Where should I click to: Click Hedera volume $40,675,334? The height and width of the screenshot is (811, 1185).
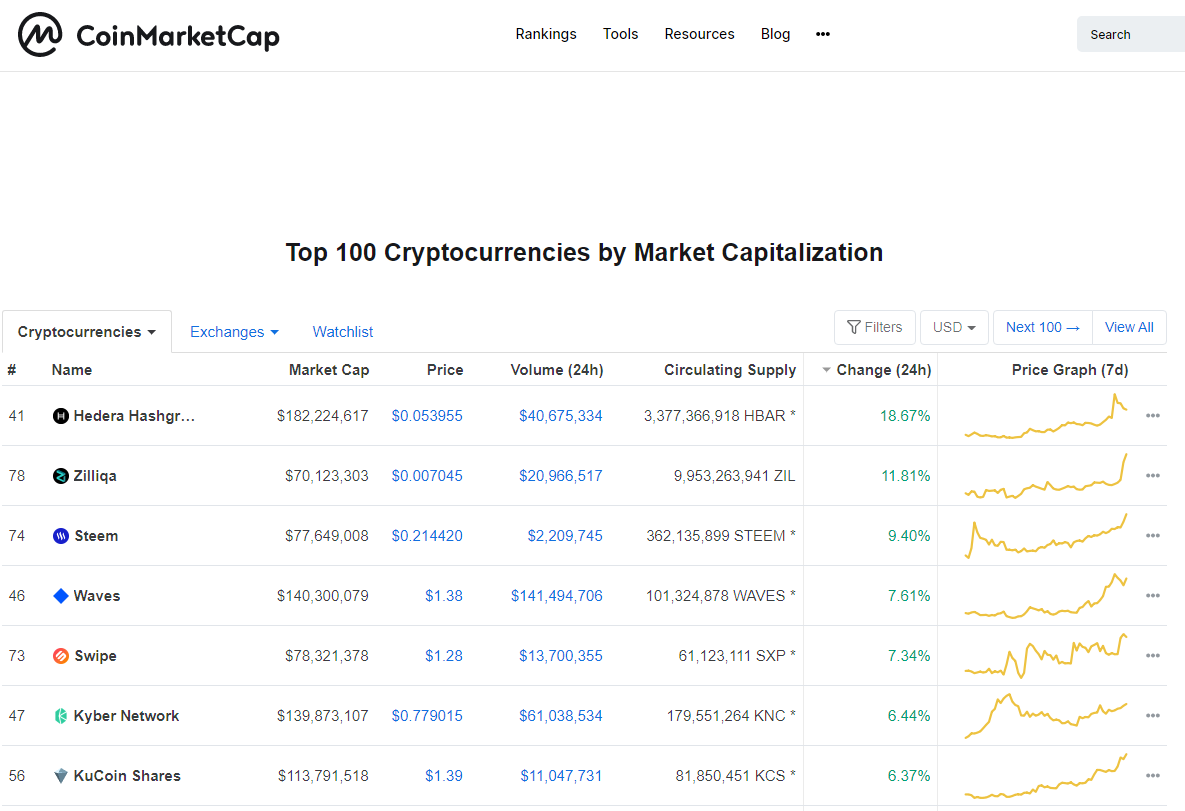[561, 416]
